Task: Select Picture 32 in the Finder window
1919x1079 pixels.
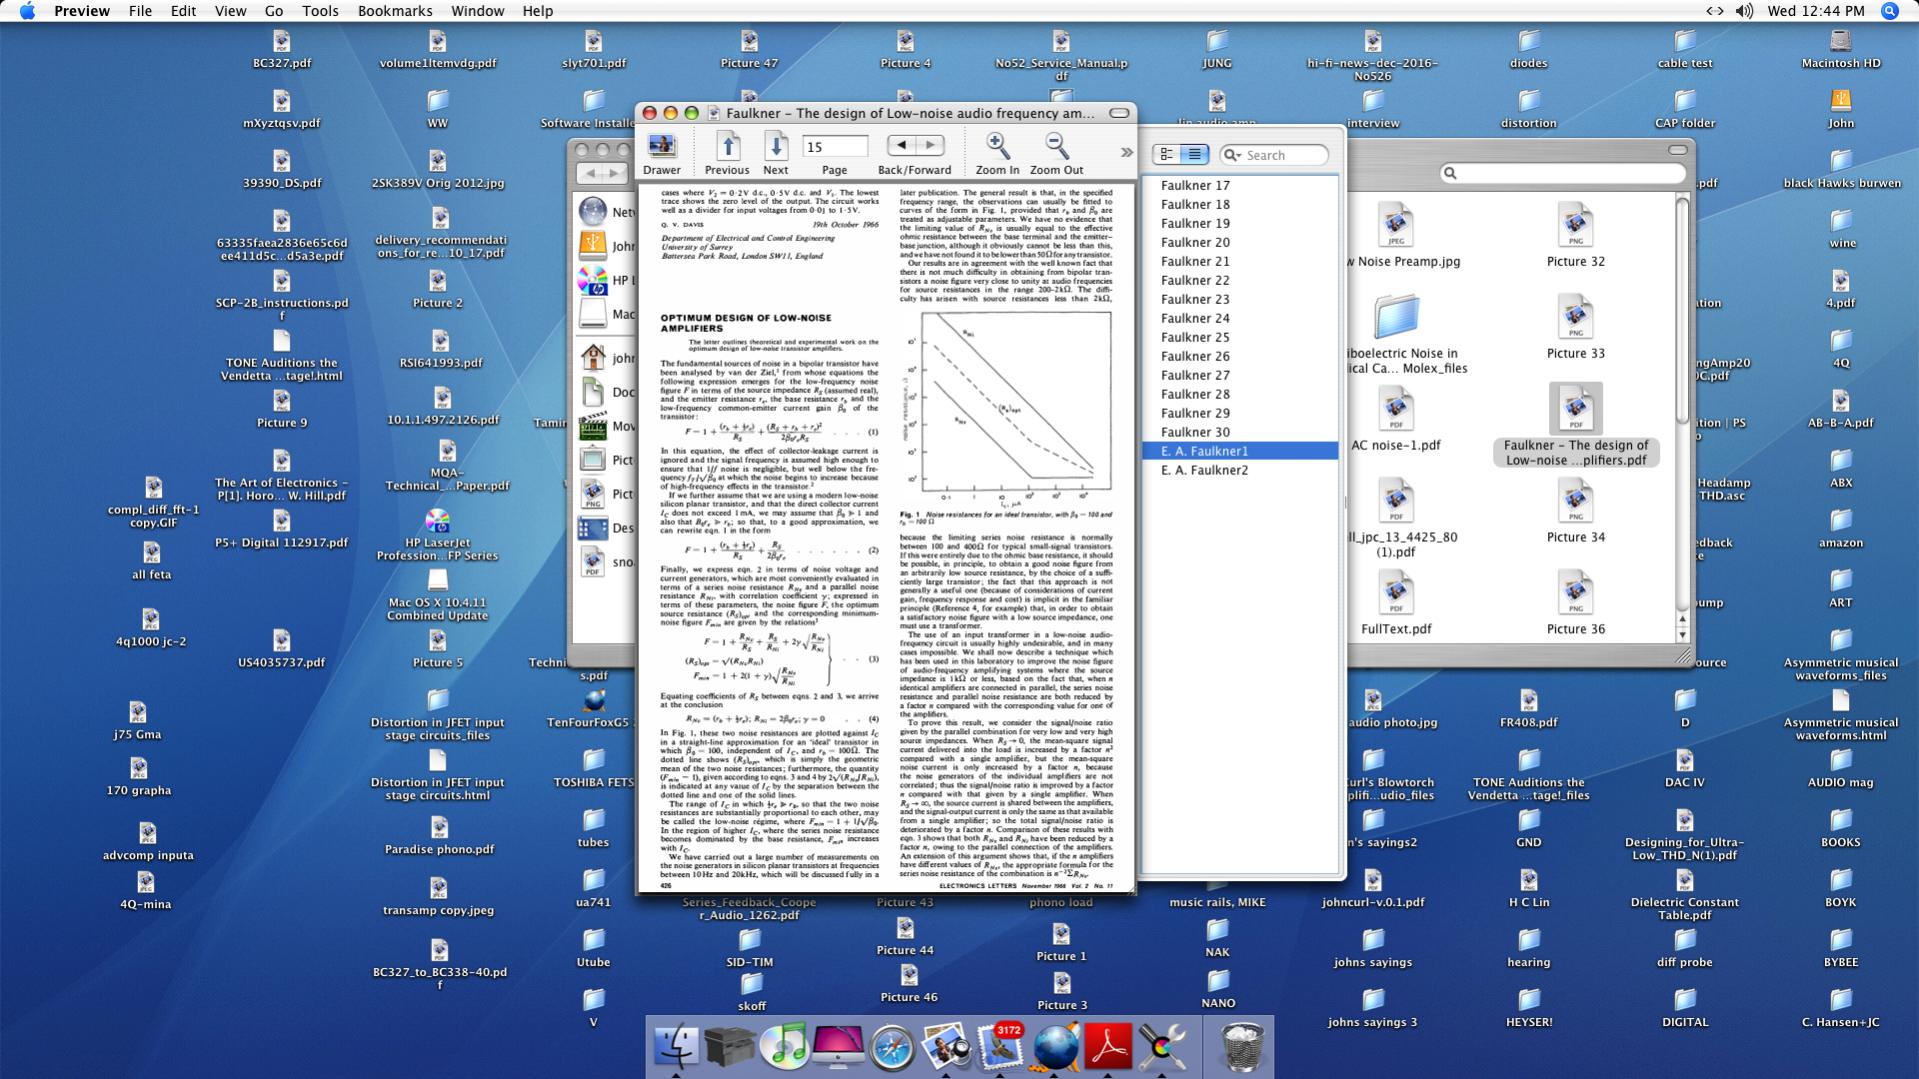Action: pyautogui.click(x=1575, y=235)
